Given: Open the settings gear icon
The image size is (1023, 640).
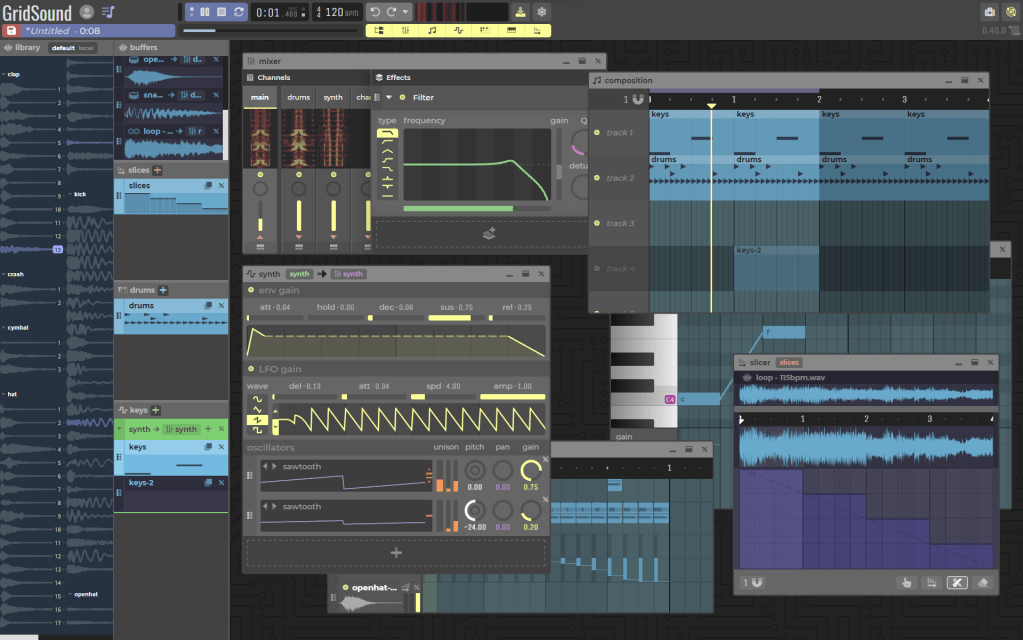Looking at the screenshot, I should coord(542,12).
